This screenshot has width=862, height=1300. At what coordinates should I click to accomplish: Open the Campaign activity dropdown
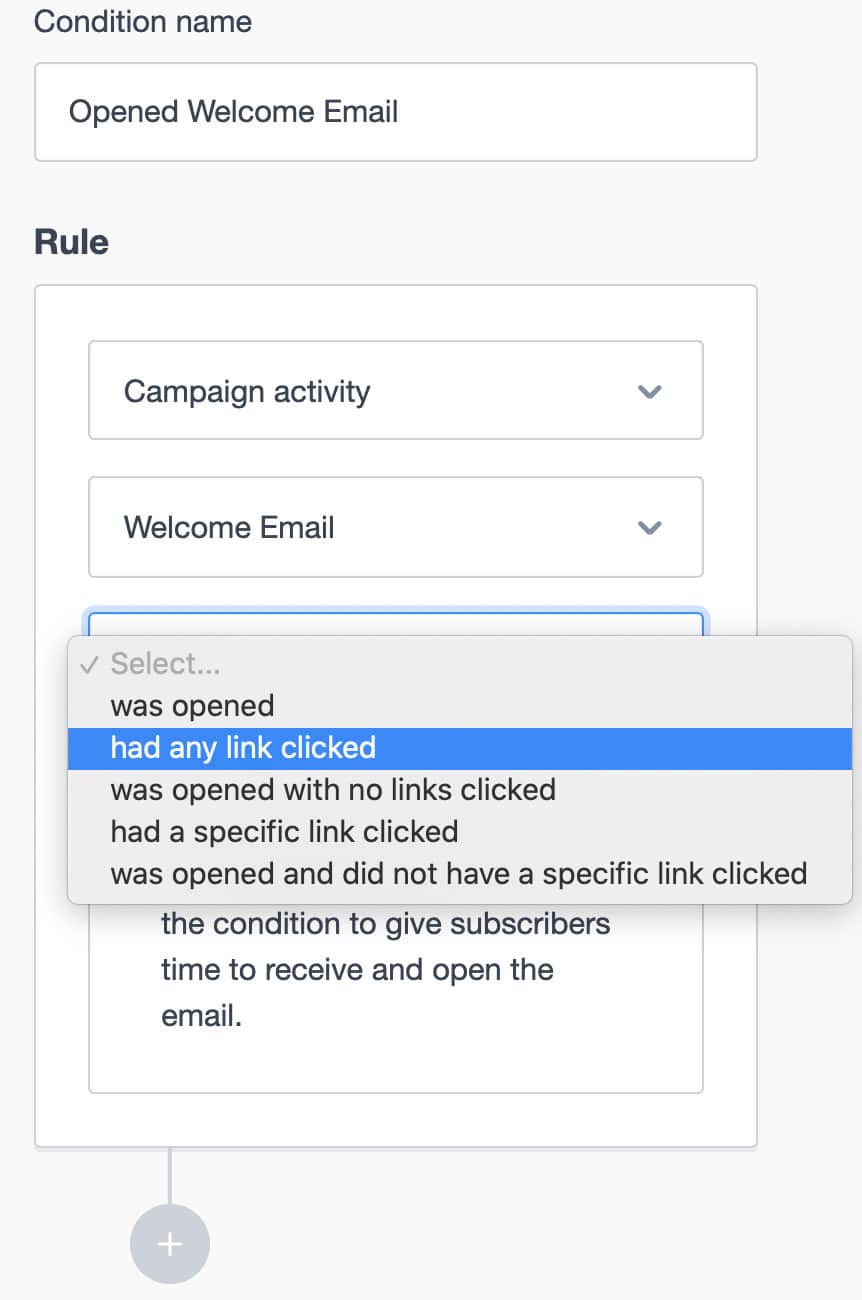(x=395, y=391)
